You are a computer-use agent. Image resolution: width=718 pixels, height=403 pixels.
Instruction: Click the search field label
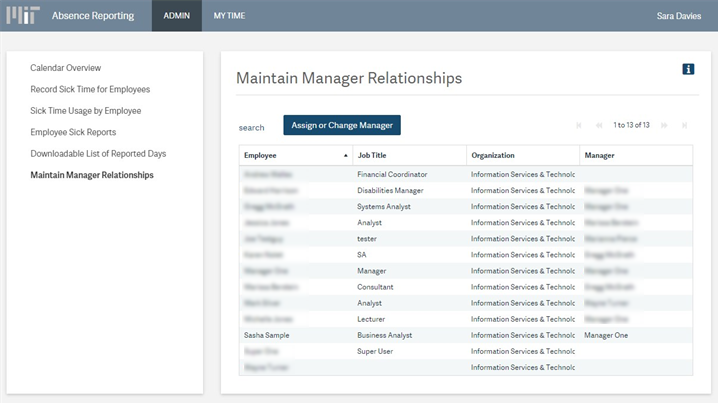[x=252, y=127]
